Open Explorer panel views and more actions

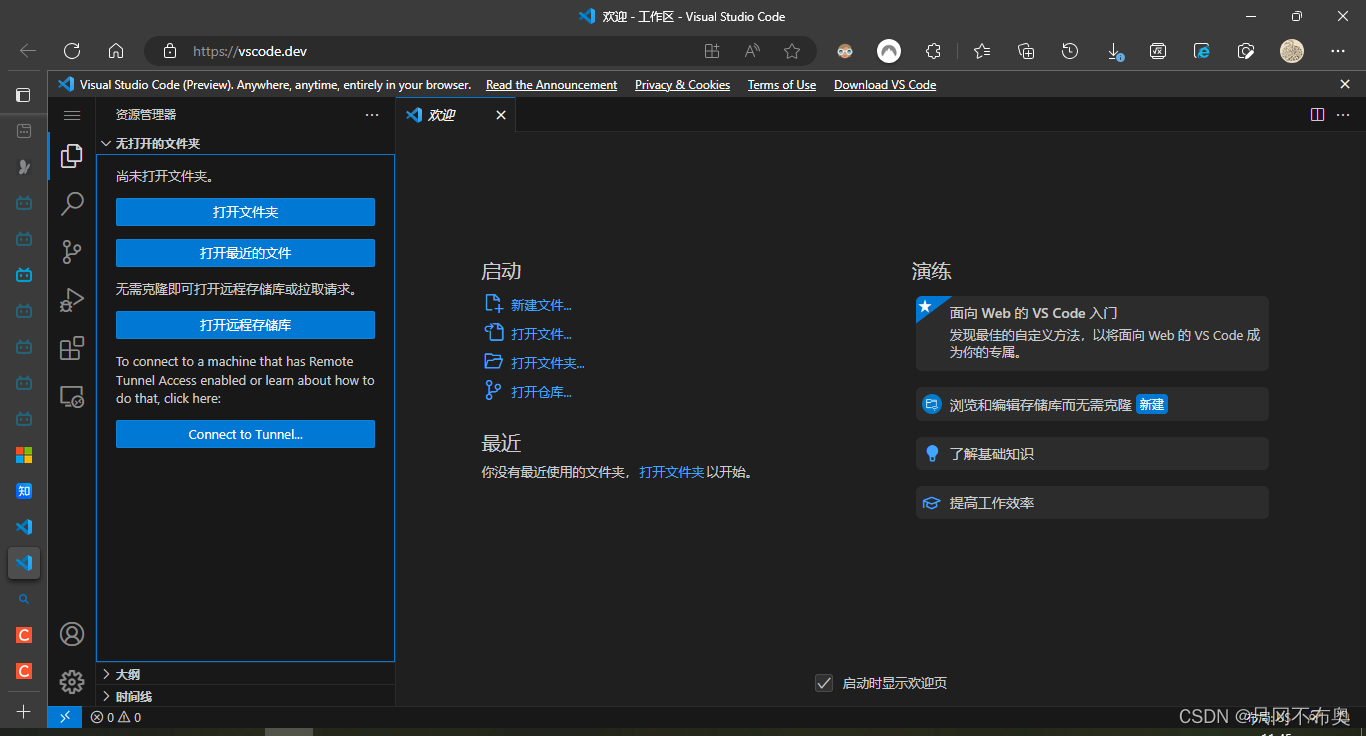[x=372, y=115]
